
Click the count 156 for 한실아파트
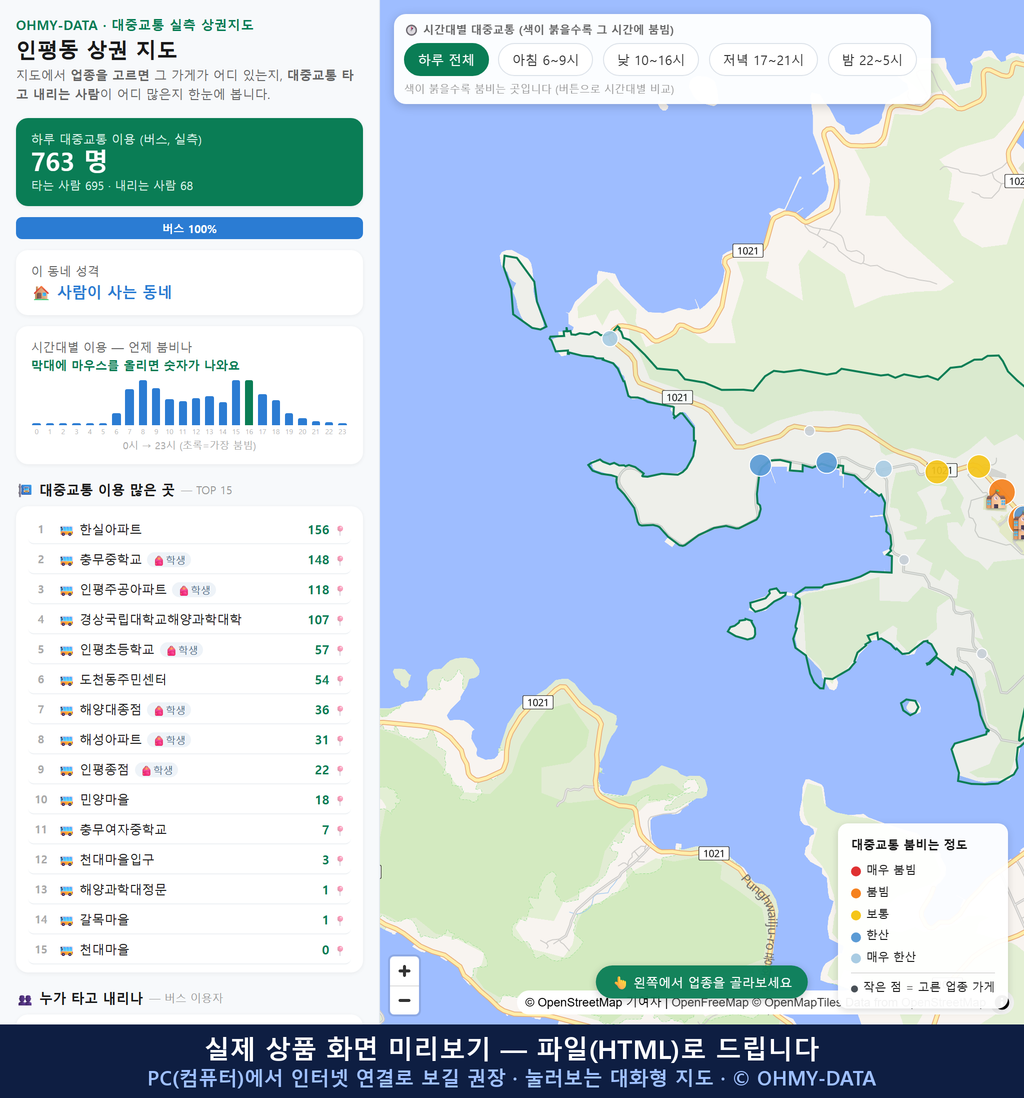tap(318, 530)
